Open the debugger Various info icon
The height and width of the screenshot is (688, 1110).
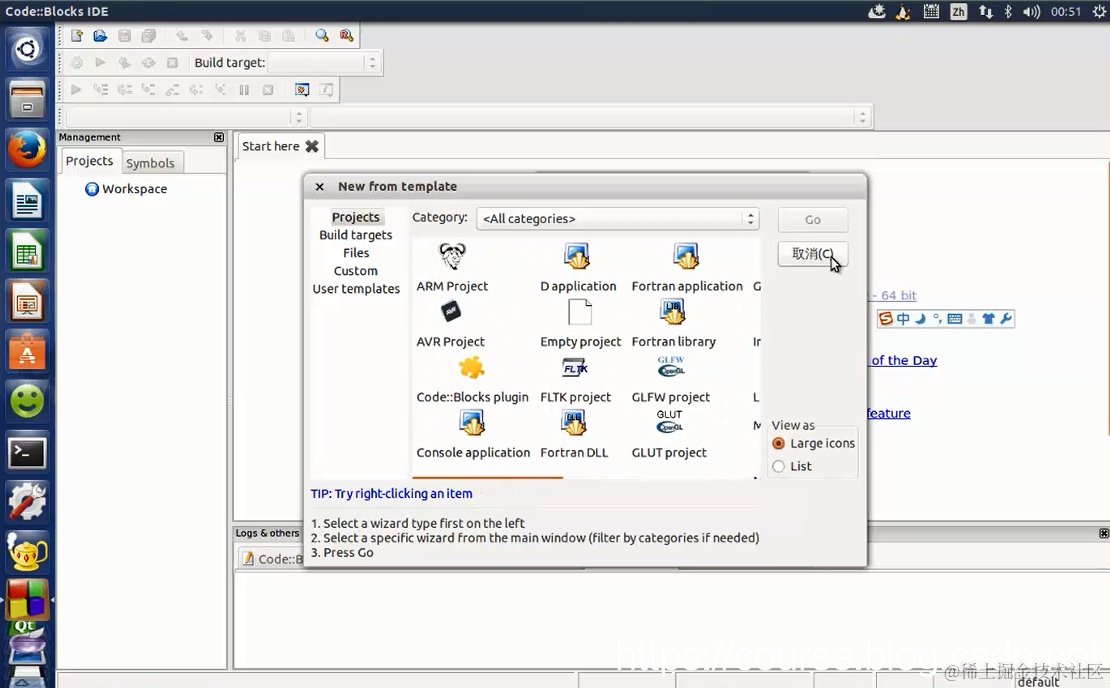pyautogui.click(x=326, y=90)
